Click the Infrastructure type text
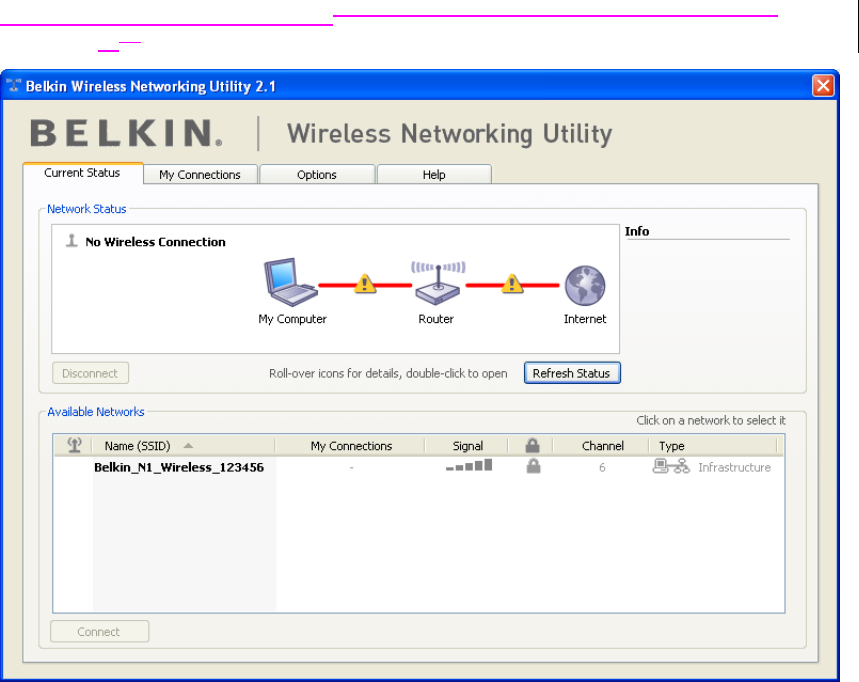859x682 pixels. coord(734,467)
